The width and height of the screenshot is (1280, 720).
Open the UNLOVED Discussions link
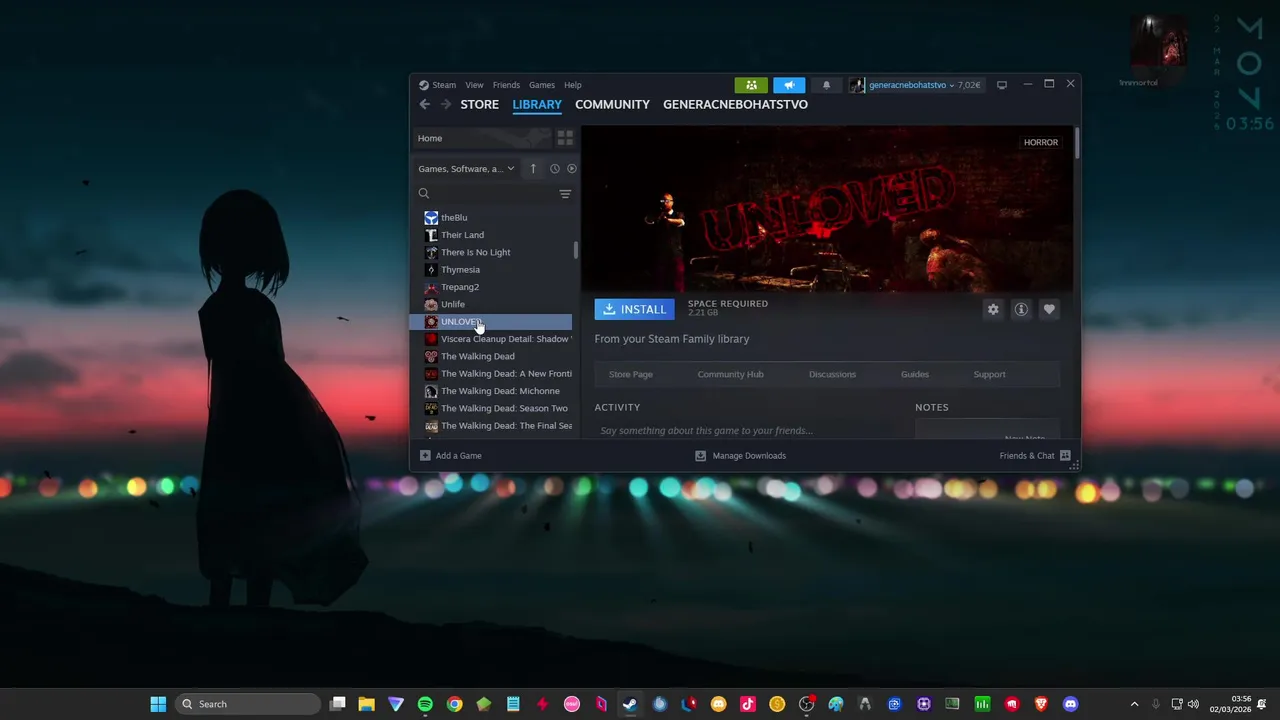tap(832, 374)
